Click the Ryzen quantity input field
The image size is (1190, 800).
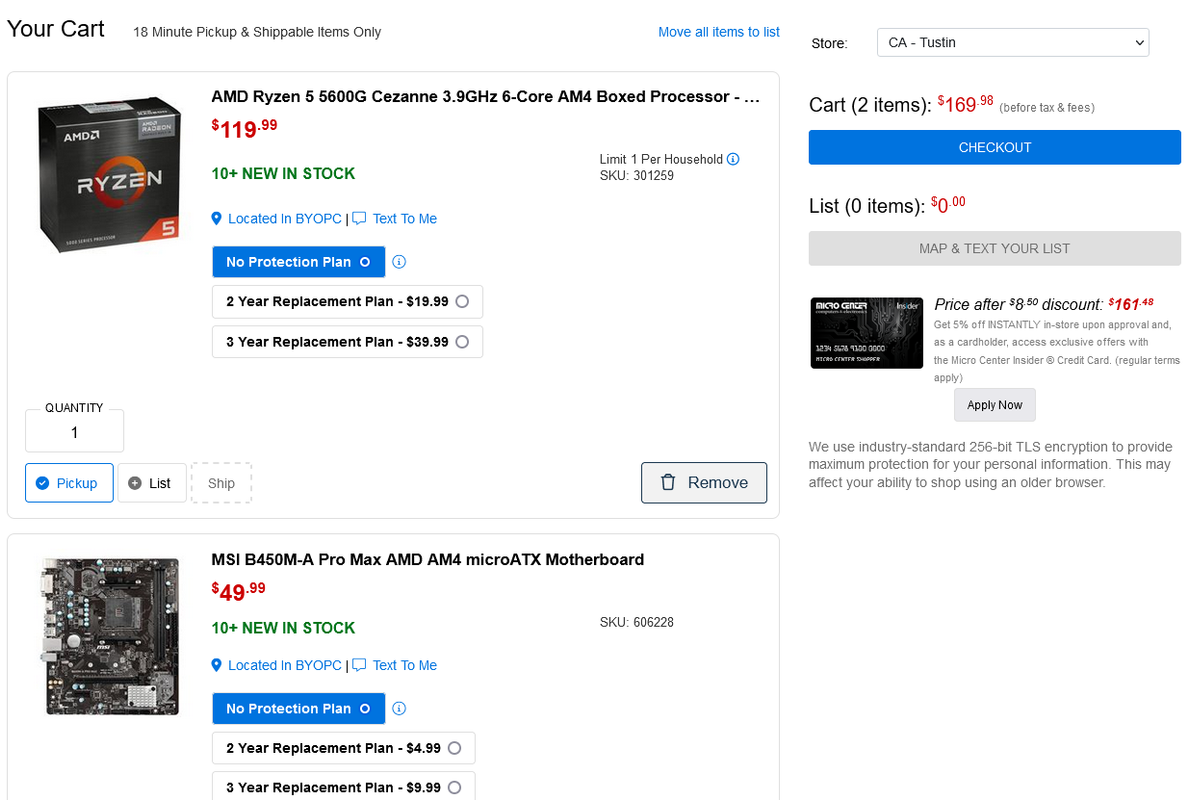[x=74, y=433]
